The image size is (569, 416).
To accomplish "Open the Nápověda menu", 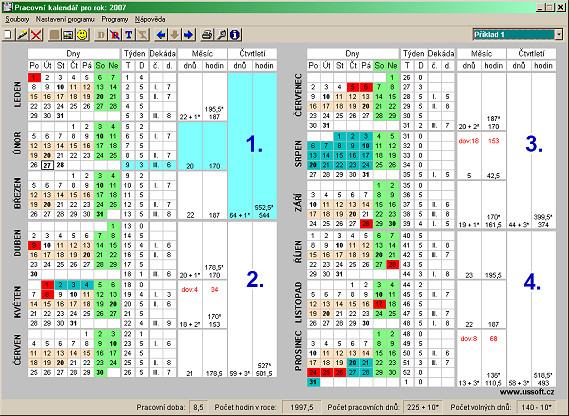I will (x=150, y=19).
